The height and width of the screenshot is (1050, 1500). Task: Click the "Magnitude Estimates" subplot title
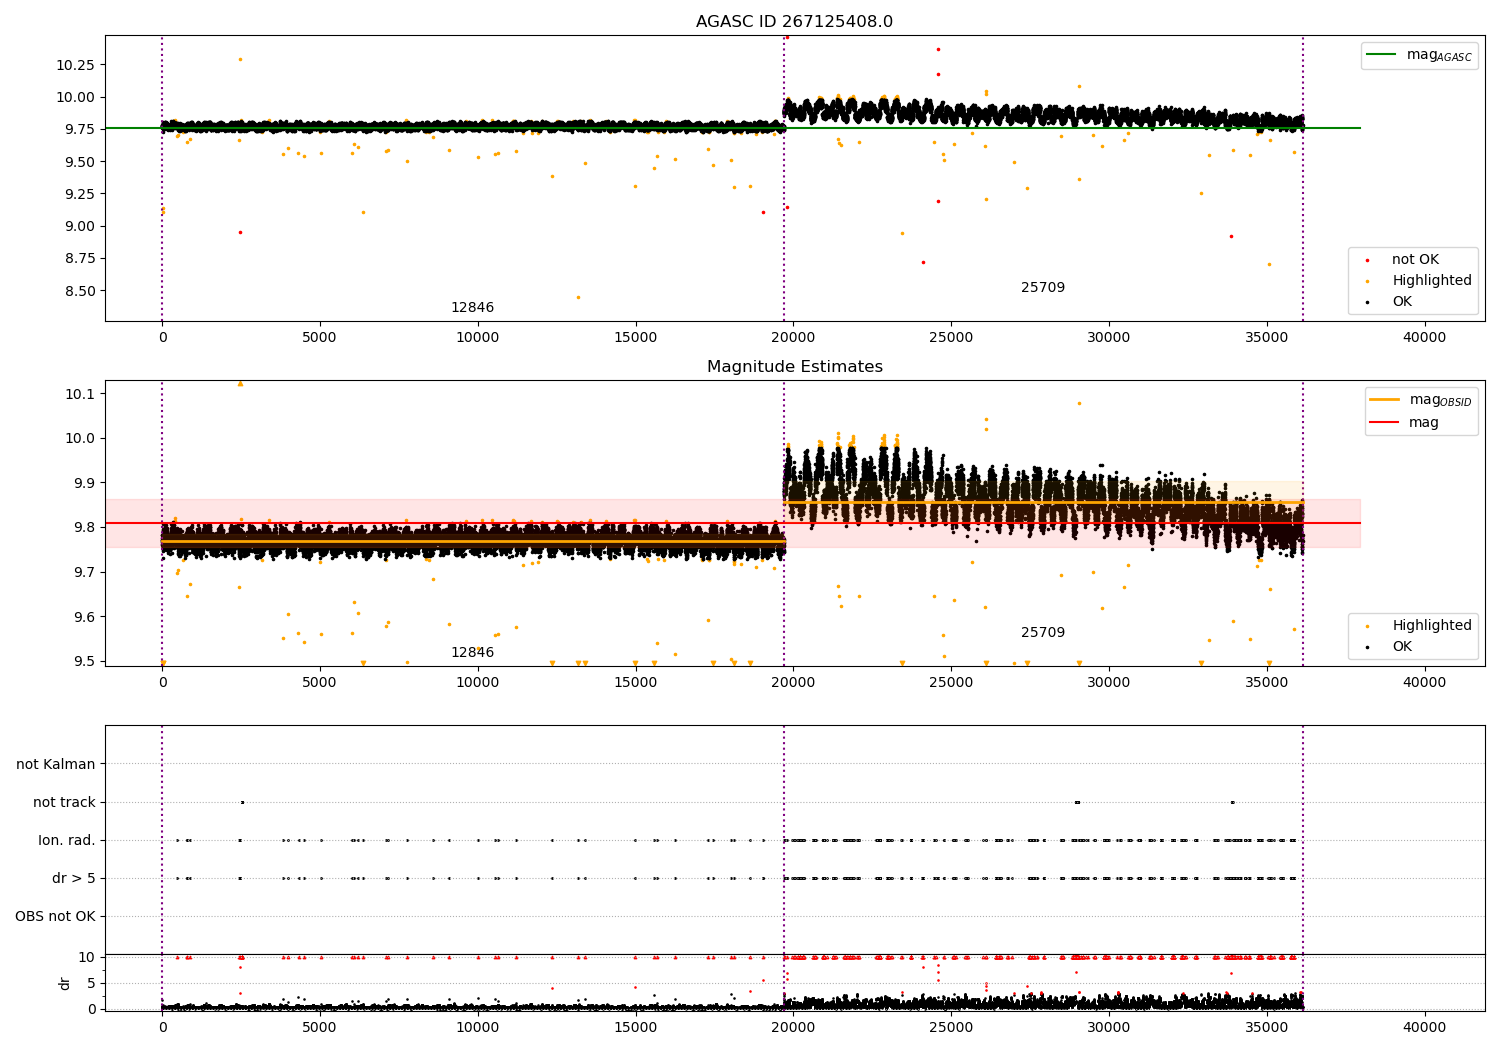coord(795,367)
